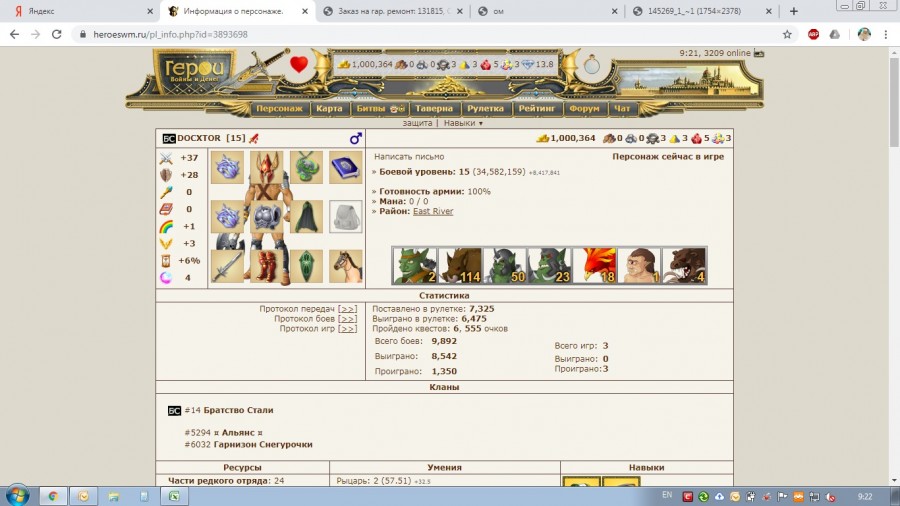Click the red boots equipment slot
This screenshot has height=506, width=900.
tap(266, 266)
